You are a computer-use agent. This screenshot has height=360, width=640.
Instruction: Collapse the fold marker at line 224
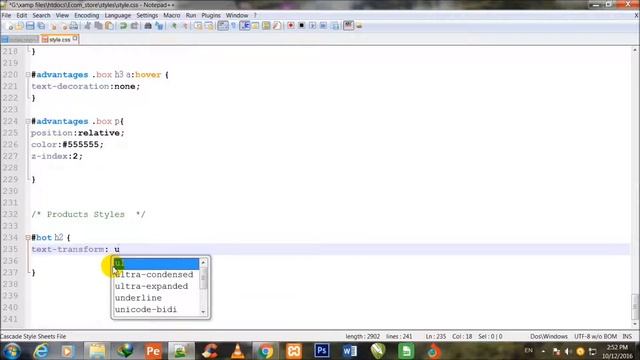tap(28, 121)
